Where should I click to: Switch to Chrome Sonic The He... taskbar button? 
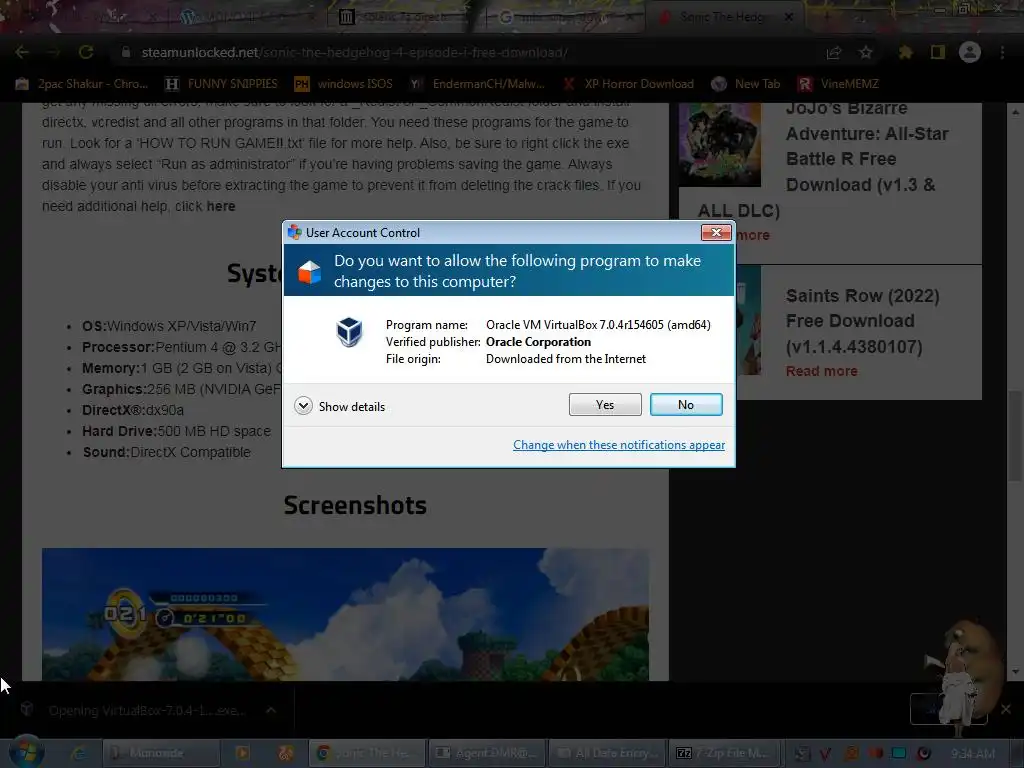367,753
